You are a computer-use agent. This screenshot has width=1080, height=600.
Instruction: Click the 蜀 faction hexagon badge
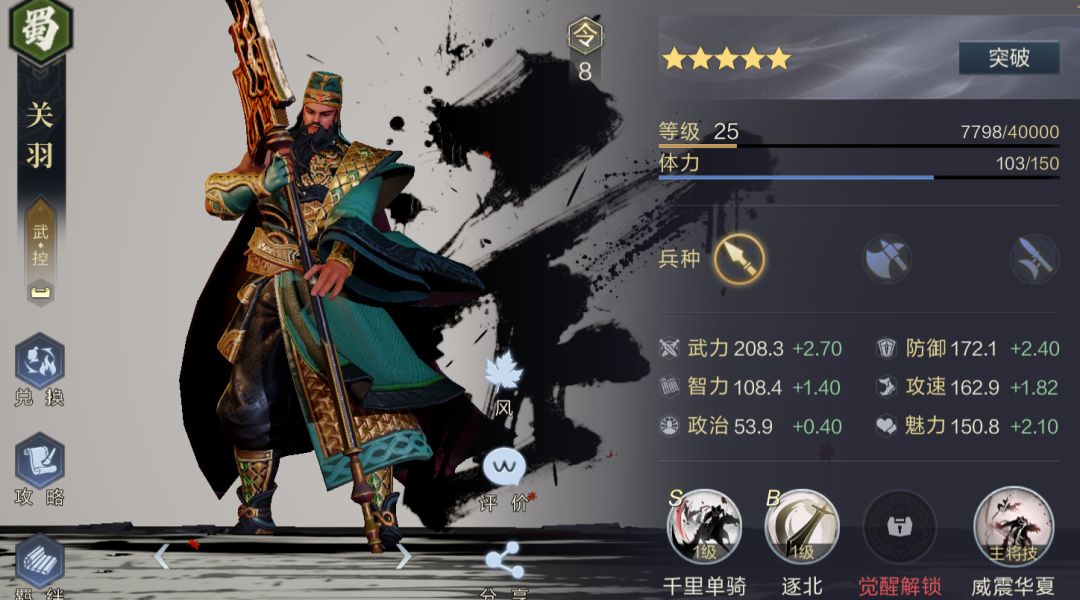41,29
